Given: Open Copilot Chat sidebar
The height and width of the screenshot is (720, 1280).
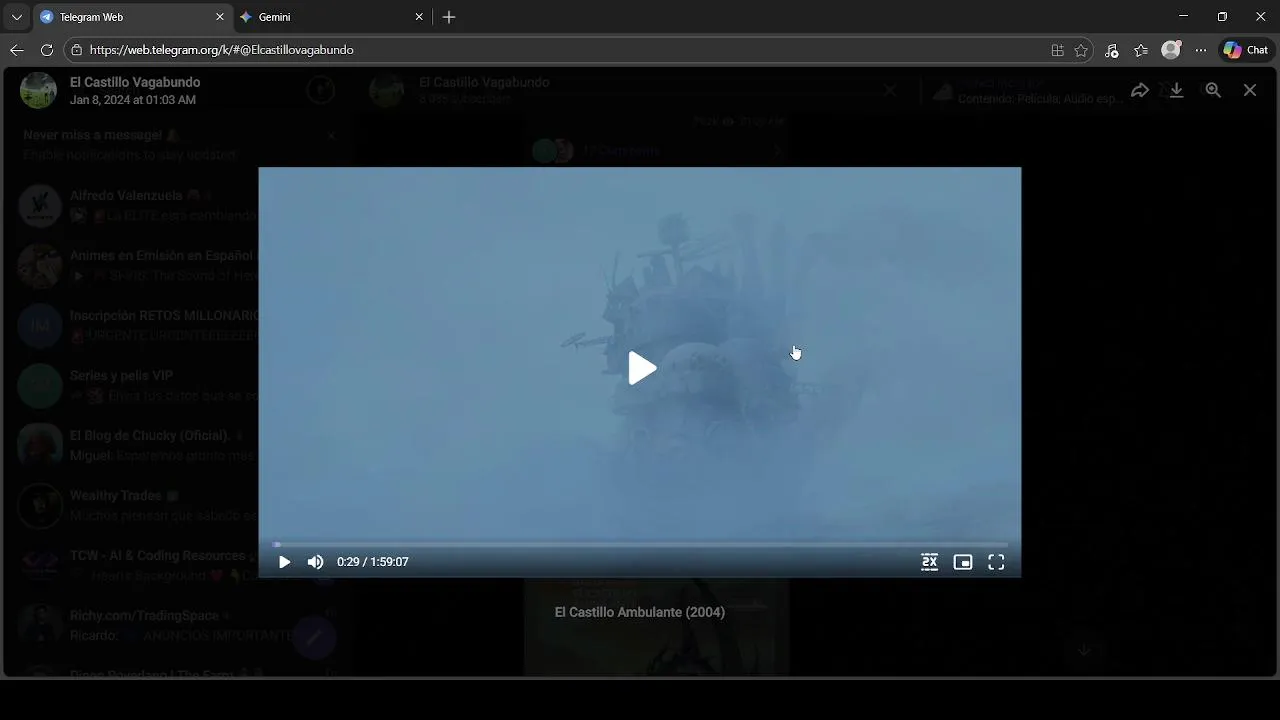Looking at the screenshot, I should [1246, 50].
